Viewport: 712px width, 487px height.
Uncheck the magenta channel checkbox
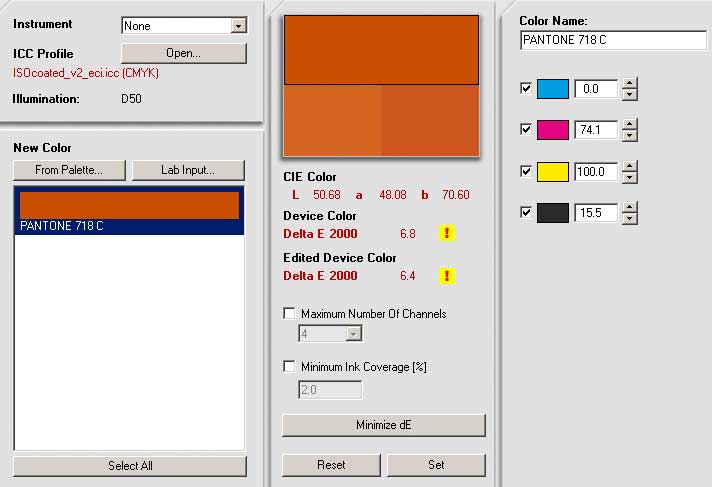pos(526,129)
